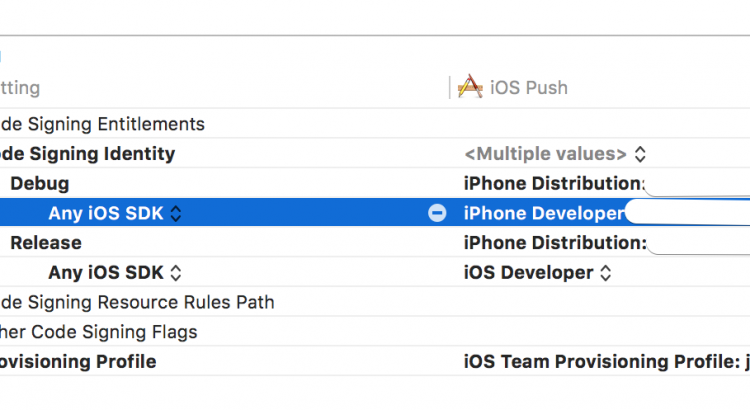This screenshot has width=750, height=410.
Task: Select the Other Code Signing Flags row
Action: 99,332
